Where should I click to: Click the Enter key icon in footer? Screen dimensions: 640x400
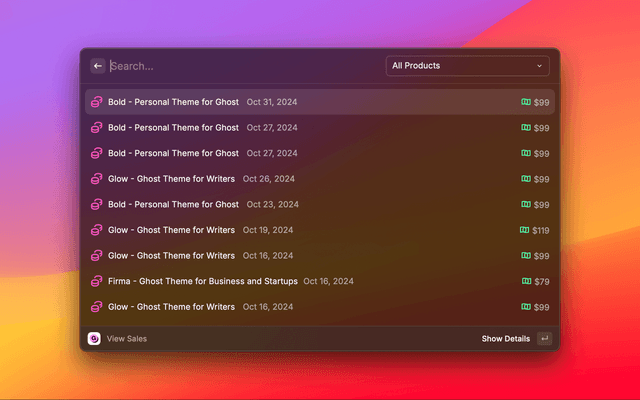click(x=543, y=339)
